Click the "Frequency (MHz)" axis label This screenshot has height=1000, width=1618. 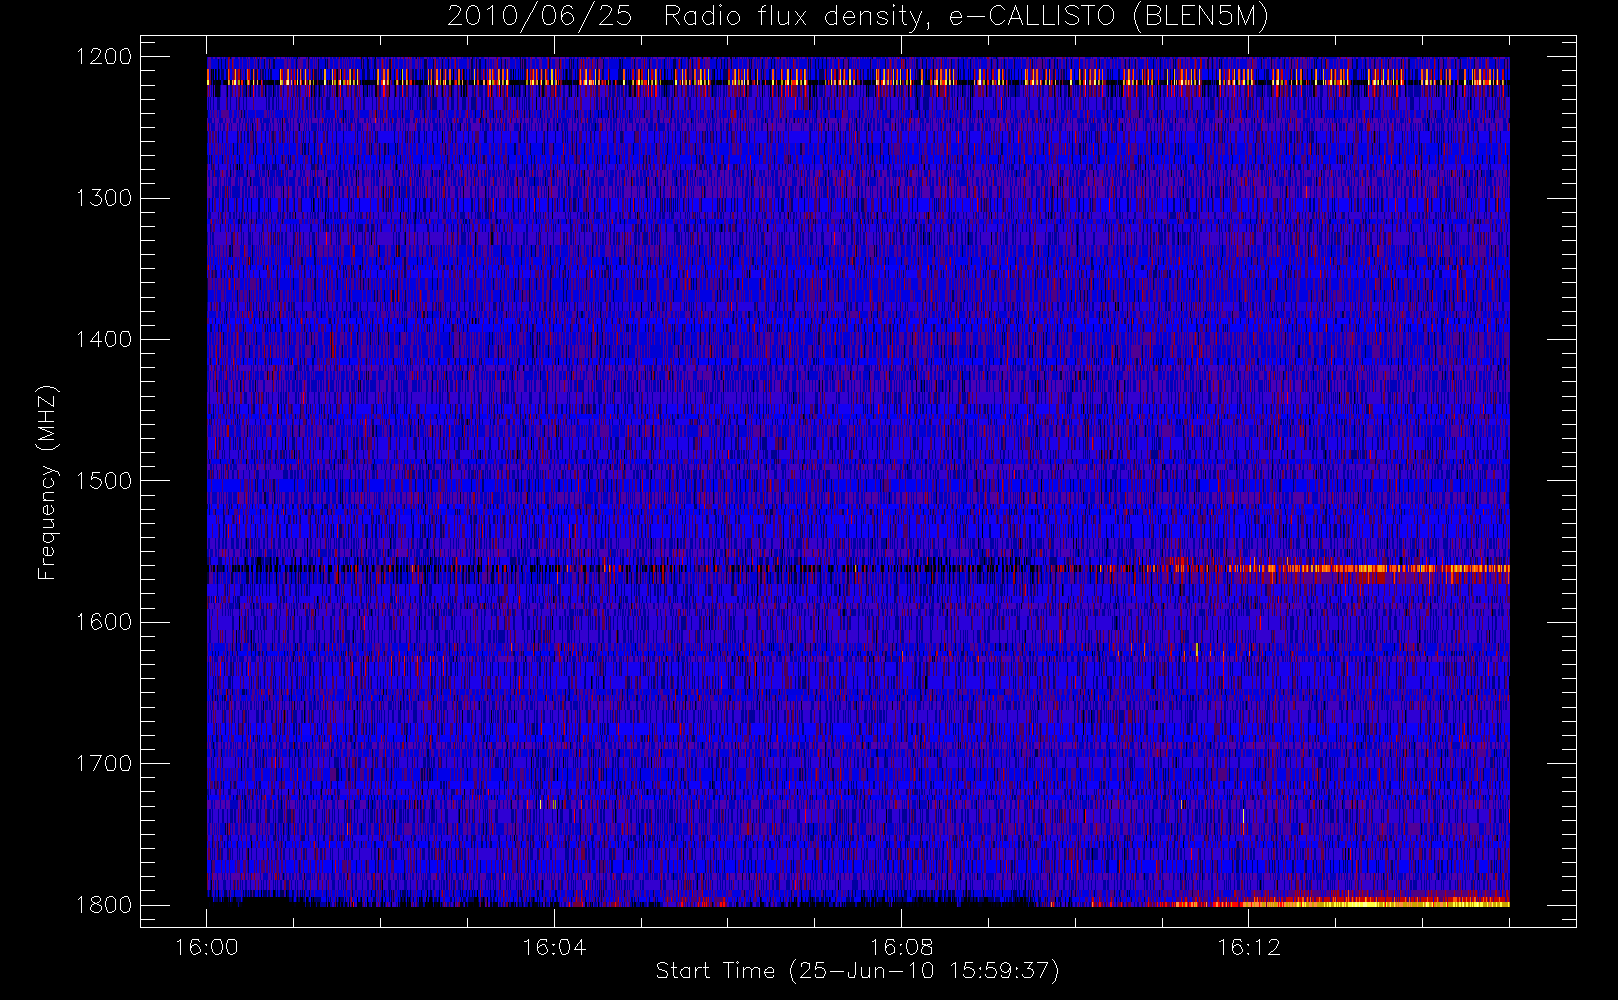(x=47, y=482)
